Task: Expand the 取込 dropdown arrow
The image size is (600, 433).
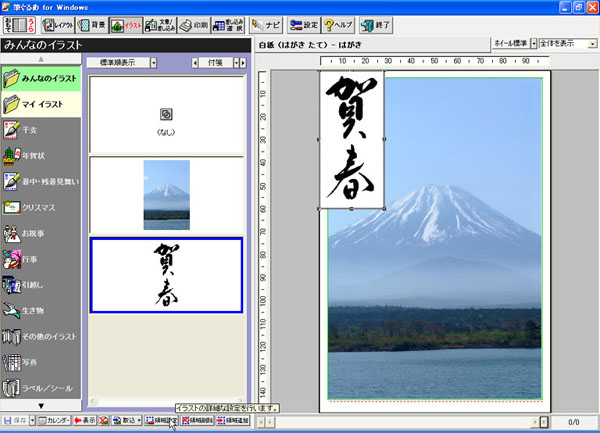Action: (139, 420)
